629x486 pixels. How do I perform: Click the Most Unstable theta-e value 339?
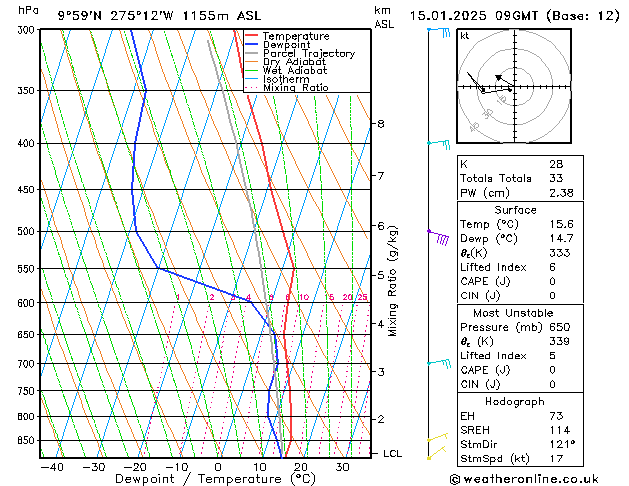tap(560, 341)
